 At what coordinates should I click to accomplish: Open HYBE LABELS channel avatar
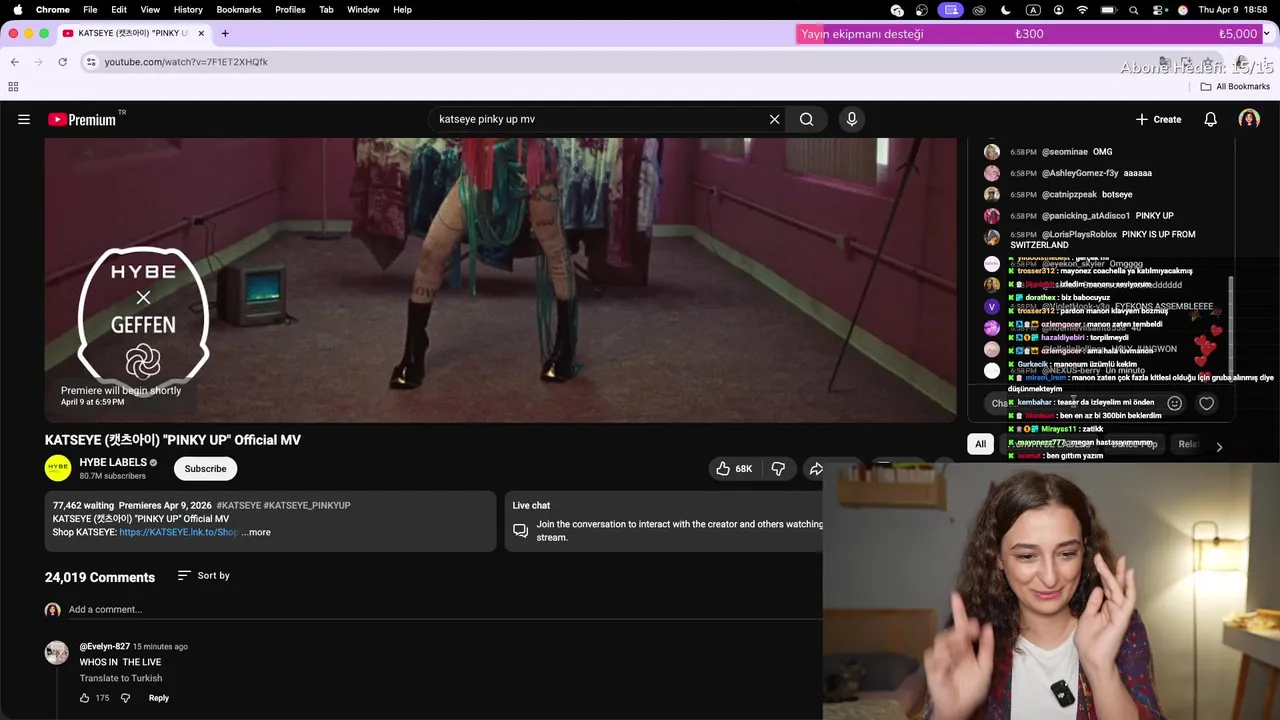click(x=58, y=468)
